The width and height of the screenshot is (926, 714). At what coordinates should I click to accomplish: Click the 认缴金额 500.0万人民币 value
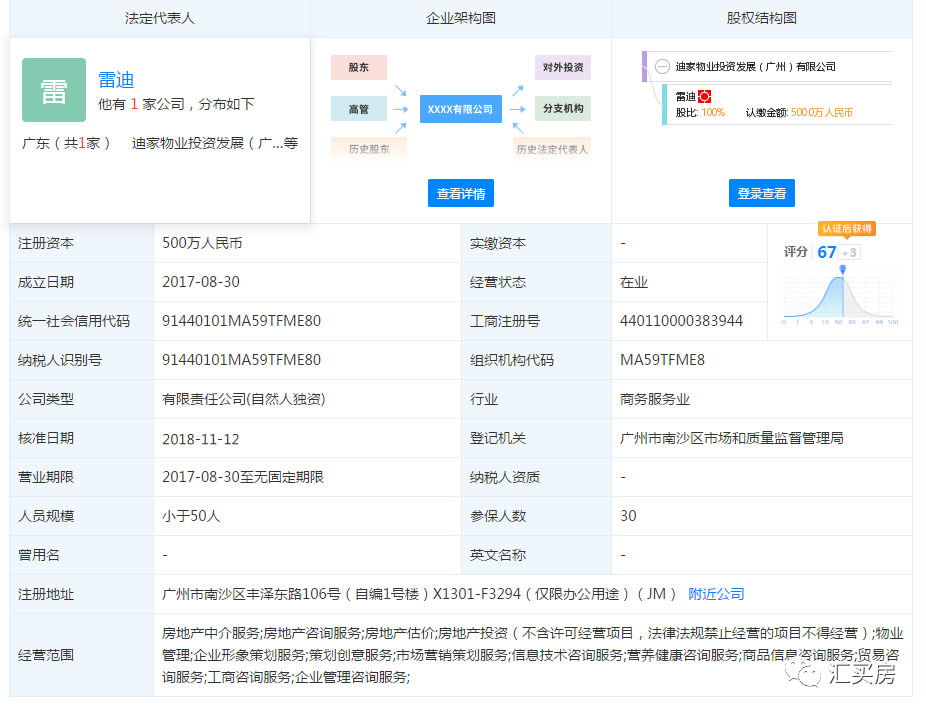[x=821, y=112]
